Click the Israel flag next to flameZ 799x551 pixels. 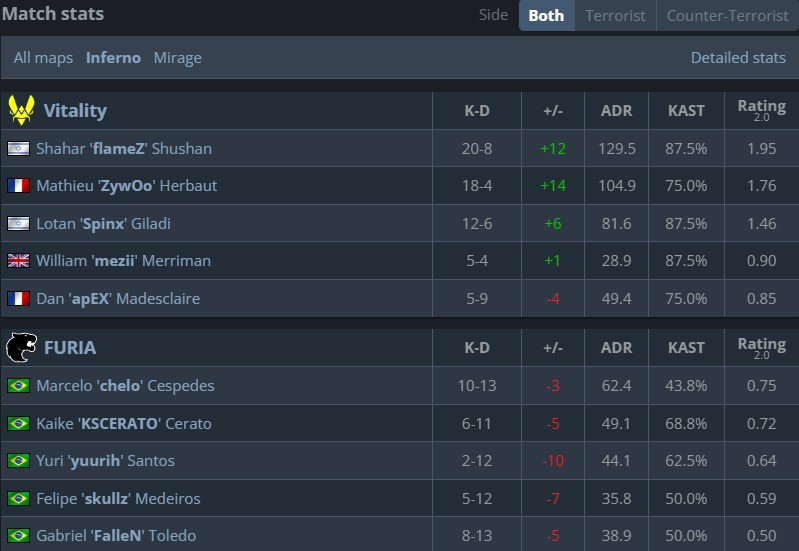[x=18, y=148]
